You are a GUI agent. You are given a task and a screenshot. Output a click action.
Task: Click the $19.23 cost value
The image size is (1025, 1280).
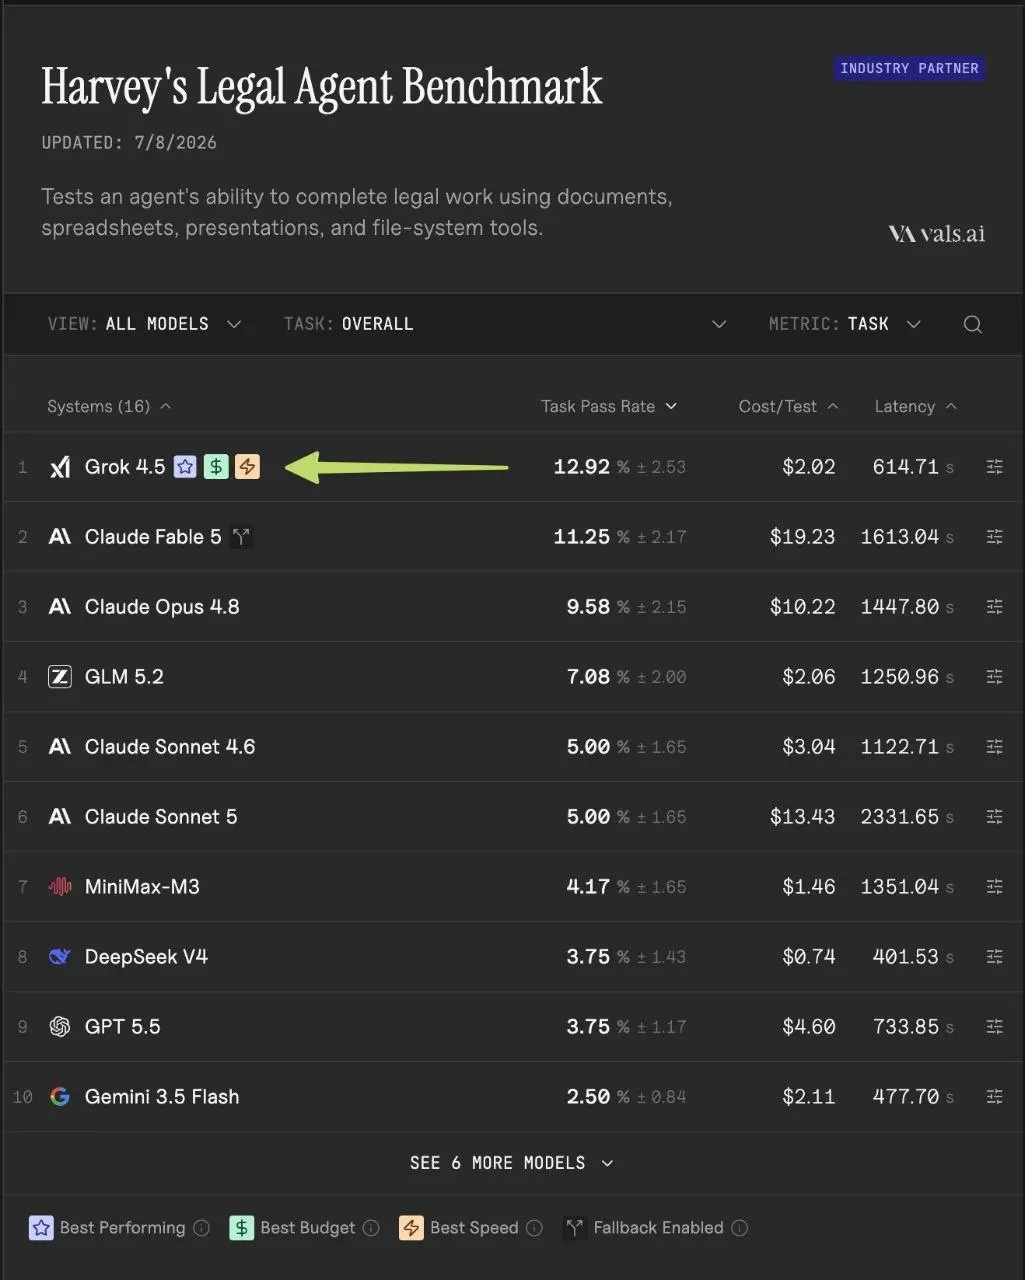(802, 537)
